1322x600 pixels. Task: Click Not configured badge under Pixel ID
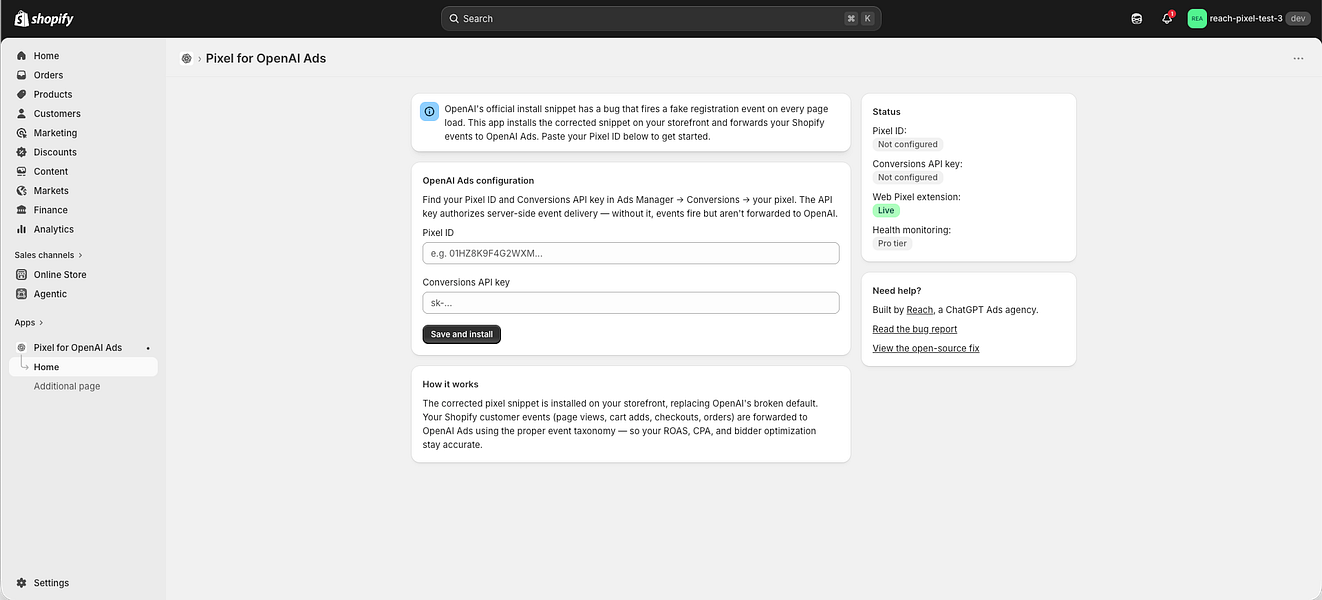click(908, 145)
